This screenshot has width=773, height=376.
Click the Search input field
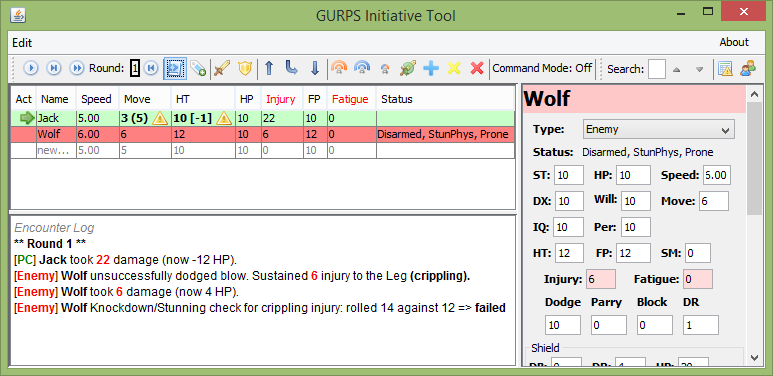click(x=657, y=69)
